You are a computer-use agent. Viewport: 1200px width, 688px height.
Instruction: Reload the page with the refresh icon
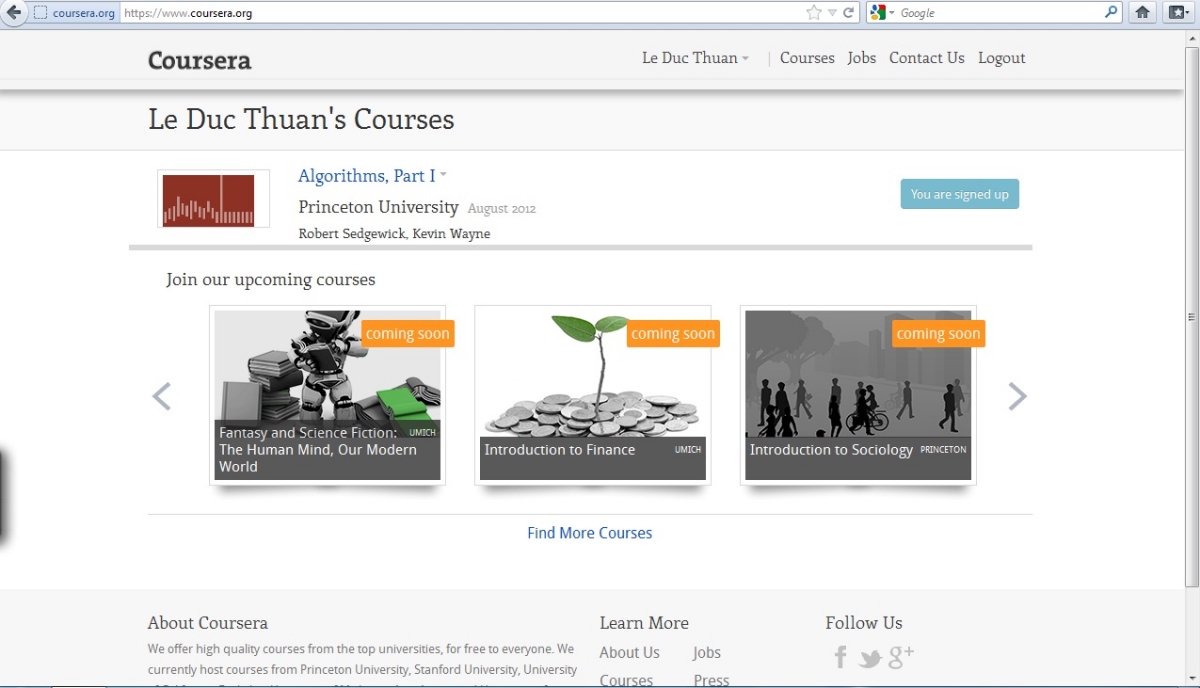848,13
